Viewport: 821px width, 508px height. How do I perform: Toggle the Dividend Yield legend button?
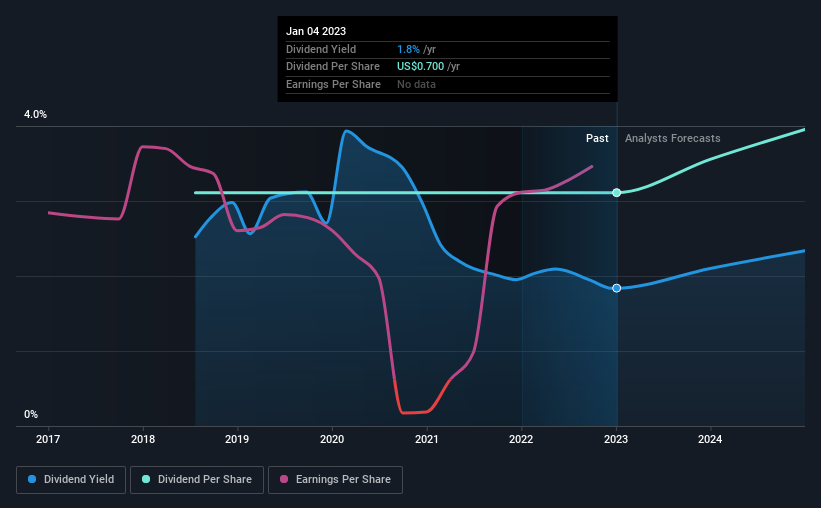pos(71,480)
